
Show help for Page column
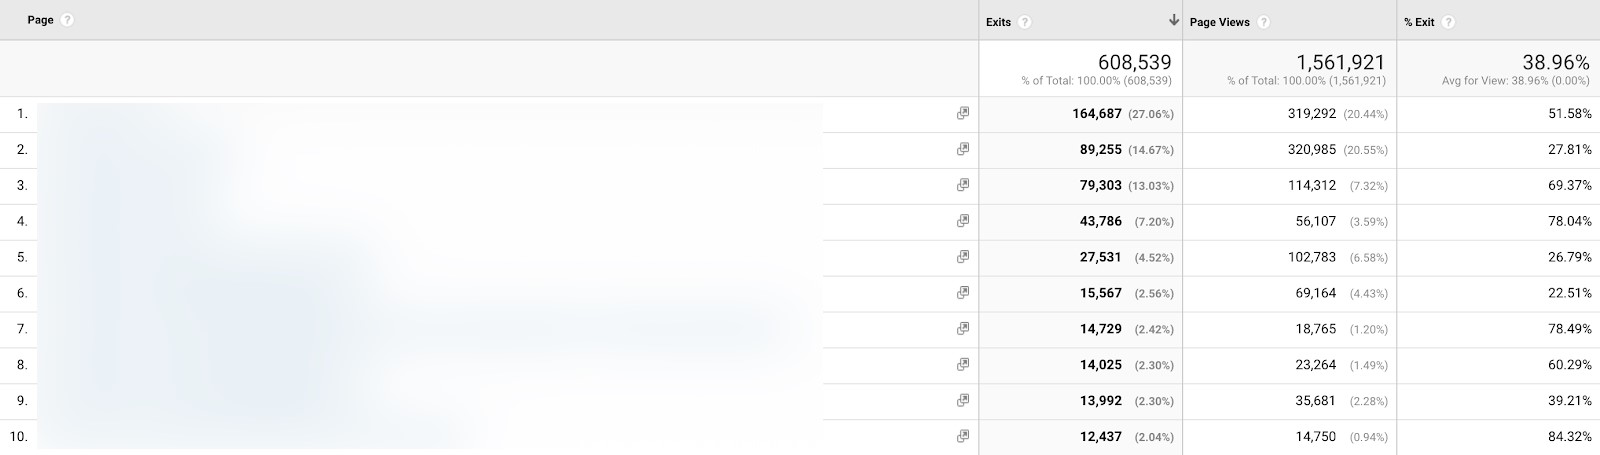pyautogui.click(x=67, y=20)
